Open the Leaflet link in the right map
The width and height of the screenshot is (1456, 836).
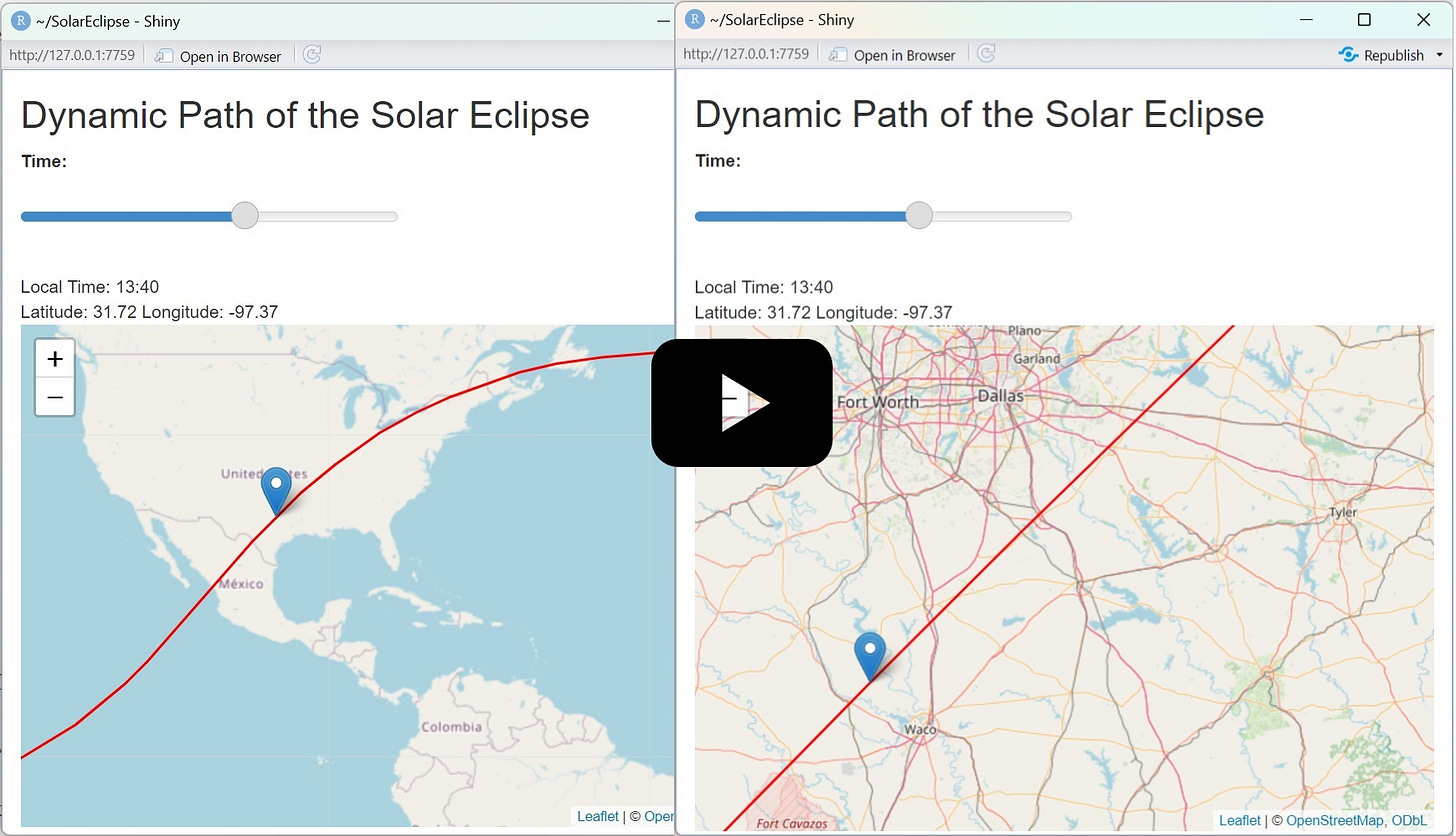[x=1240, y=821]
